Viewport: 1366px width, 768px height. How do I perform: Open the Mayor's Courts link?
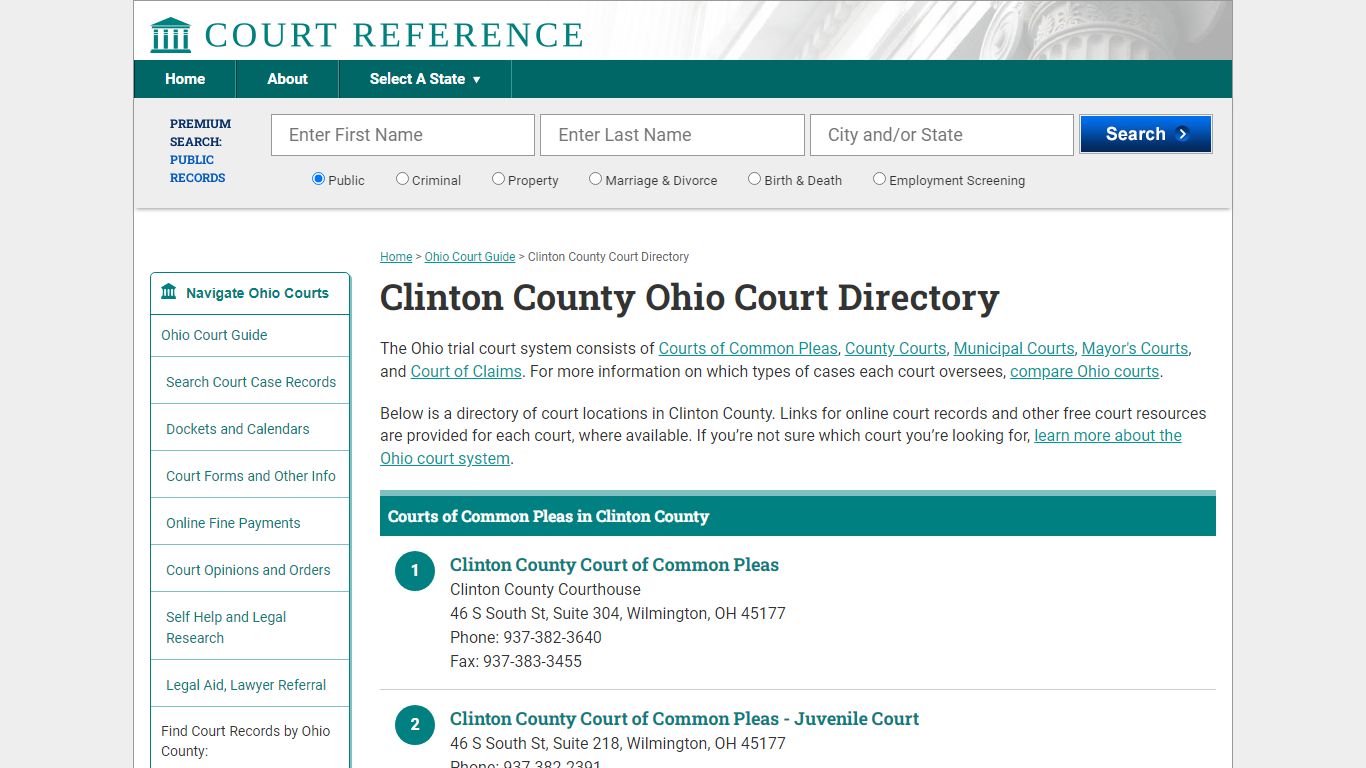pos(1135,348)
